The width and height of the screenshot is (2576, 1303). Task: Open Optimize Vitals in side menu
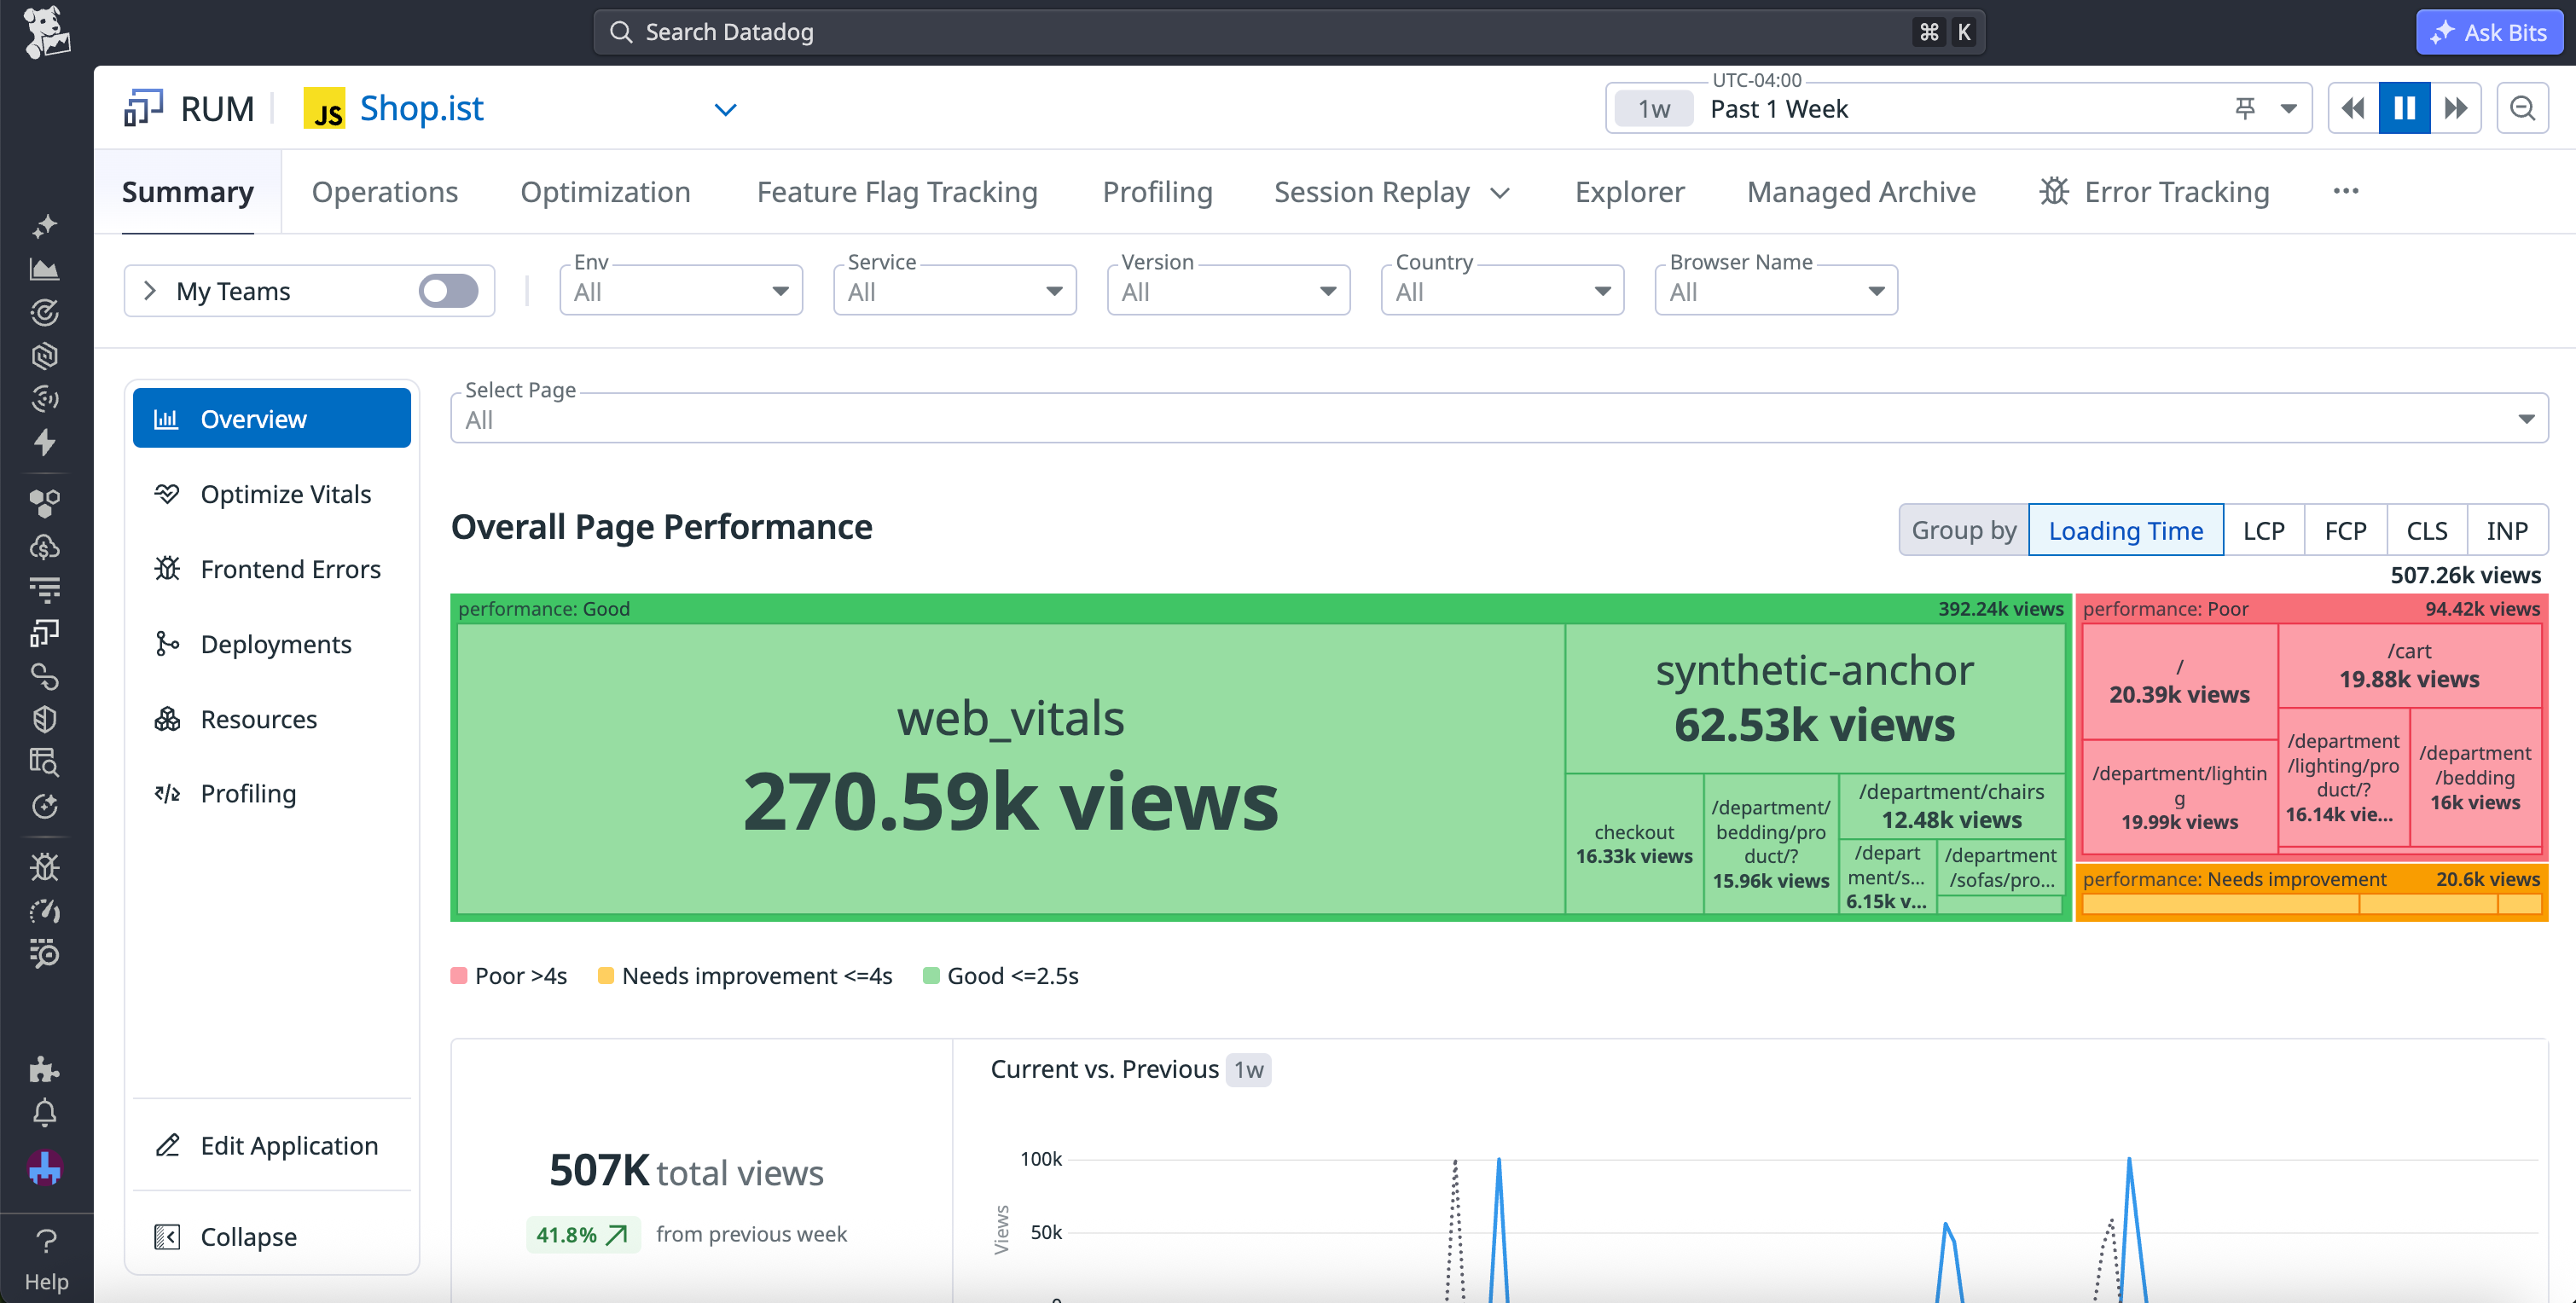272,494
